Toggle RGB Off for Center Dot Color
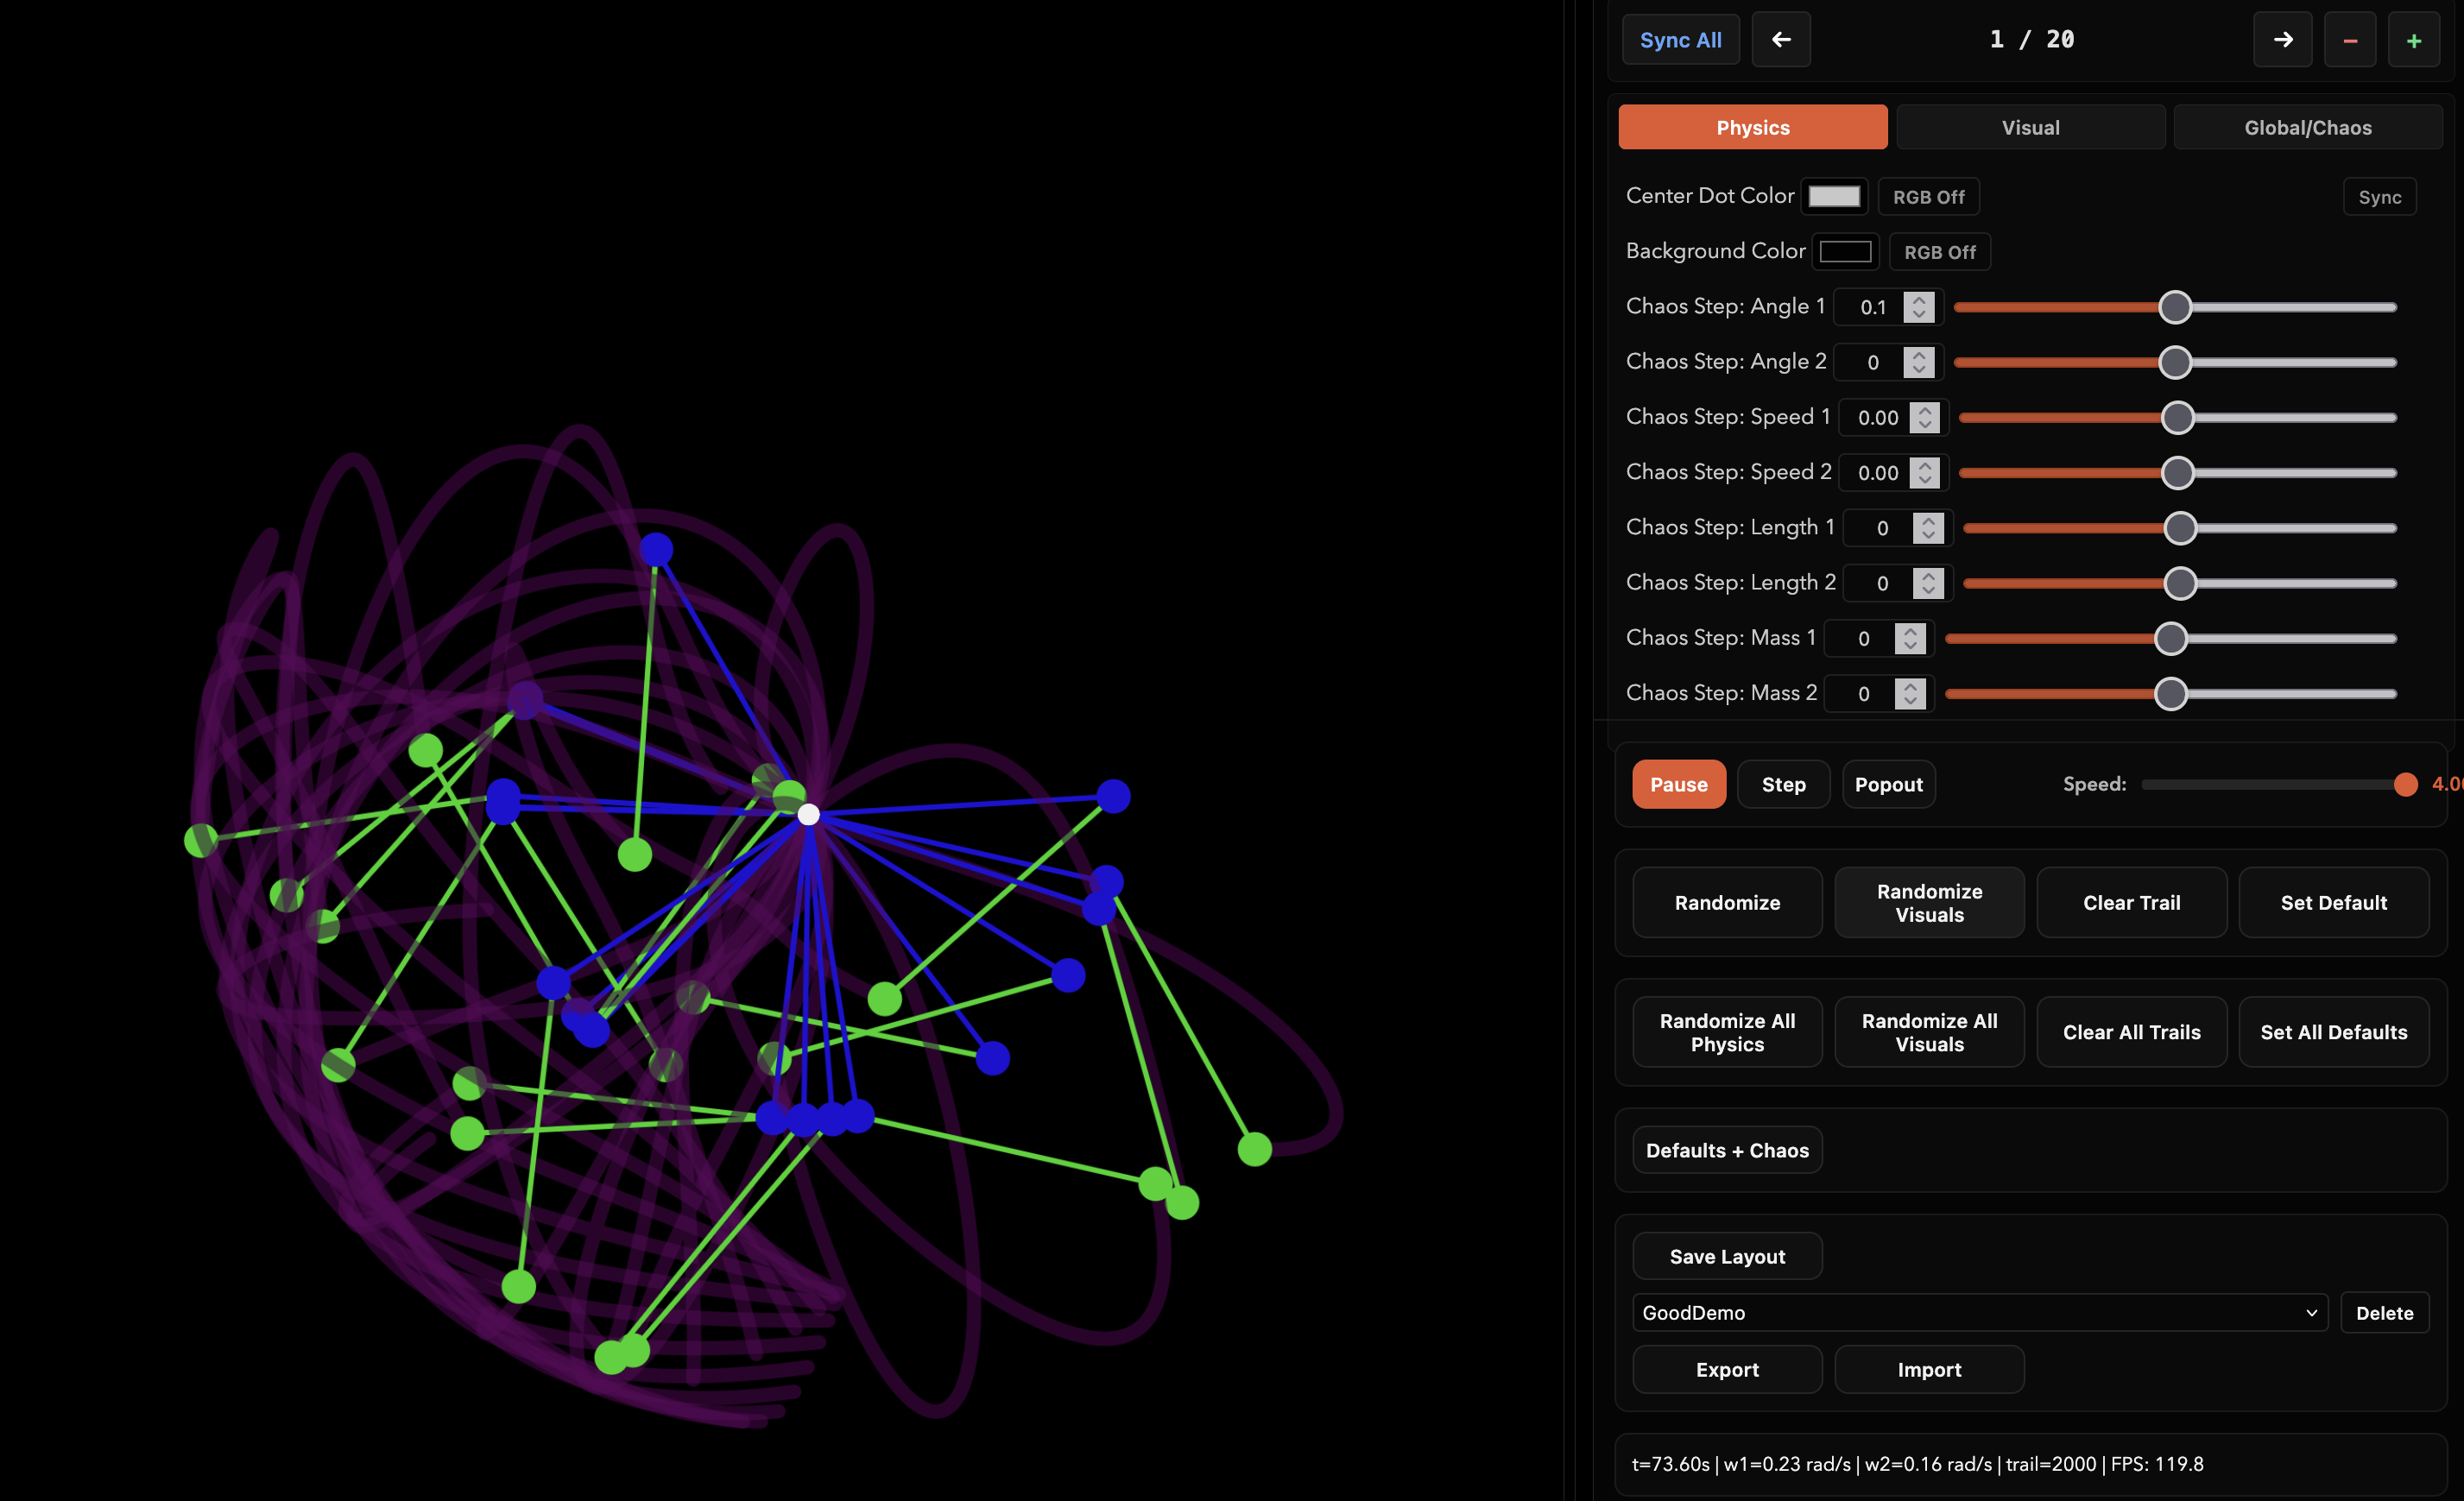Image resolution: width=2464 pixels, height=1501 pixels. click(x=1928, y=197)
